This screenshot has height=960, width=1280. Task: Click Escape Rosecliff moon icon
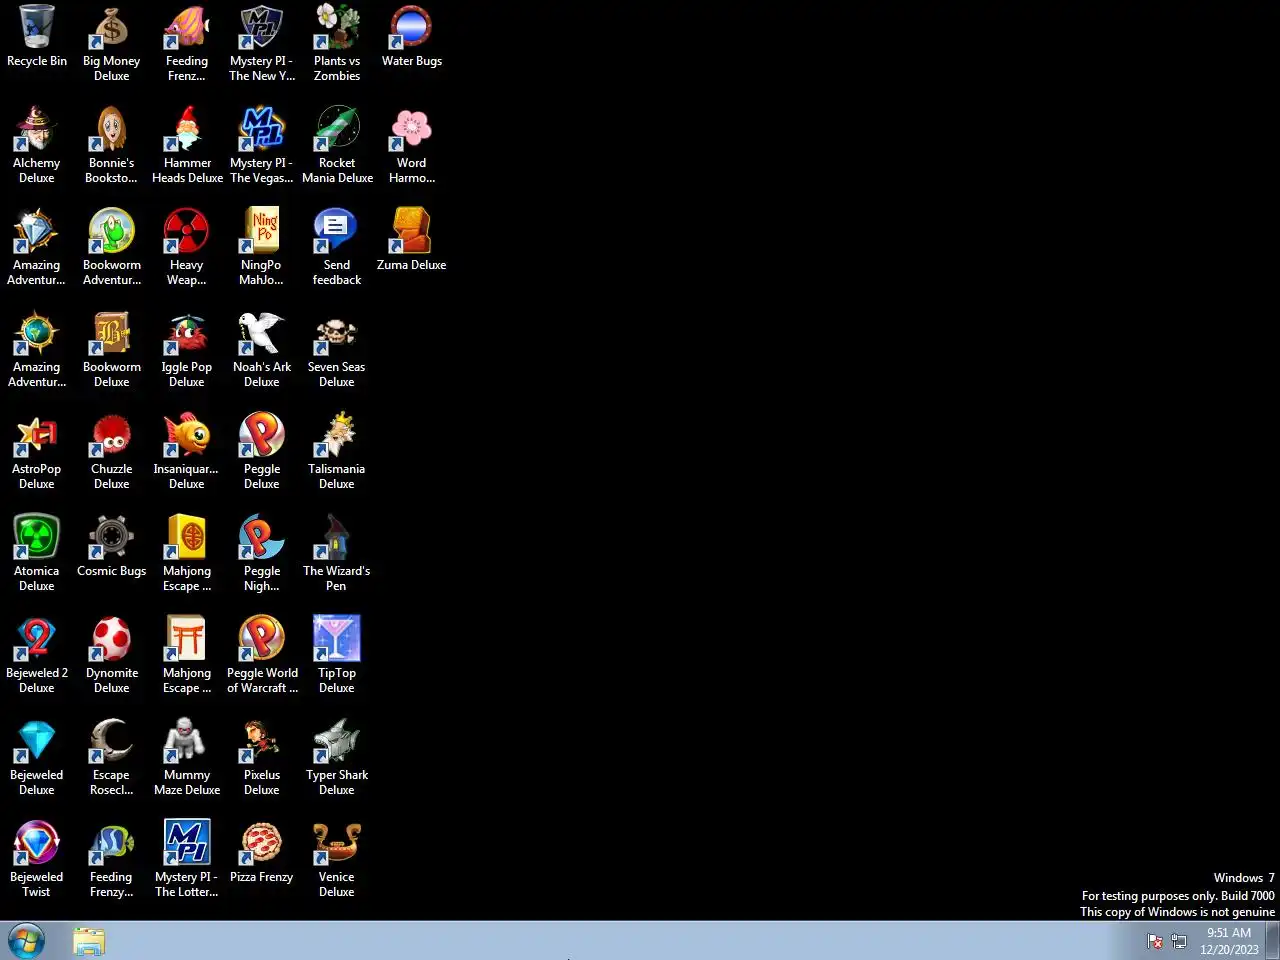click(x=112, y=741)
